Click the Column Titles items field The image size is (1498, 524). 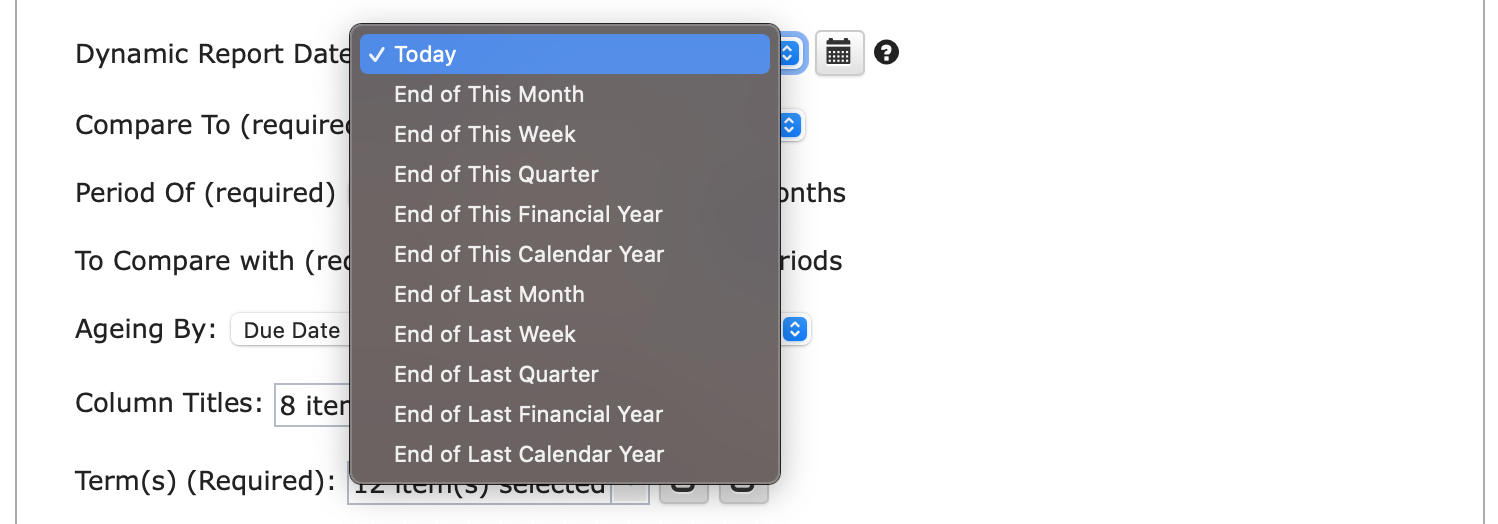(x=313, y=404)
